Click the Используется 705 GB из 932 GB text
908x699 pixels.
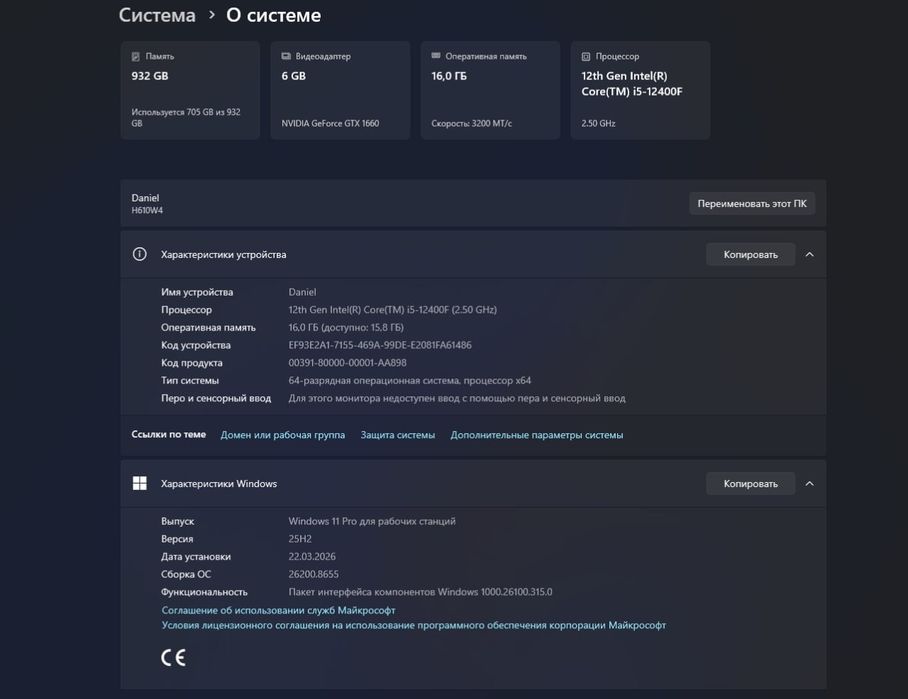(186, 118)
